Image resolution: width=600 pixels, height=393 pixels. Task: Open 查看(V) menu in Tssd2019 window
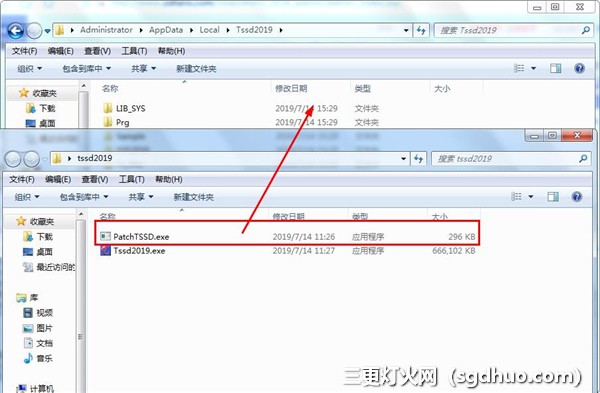(97, 51)
